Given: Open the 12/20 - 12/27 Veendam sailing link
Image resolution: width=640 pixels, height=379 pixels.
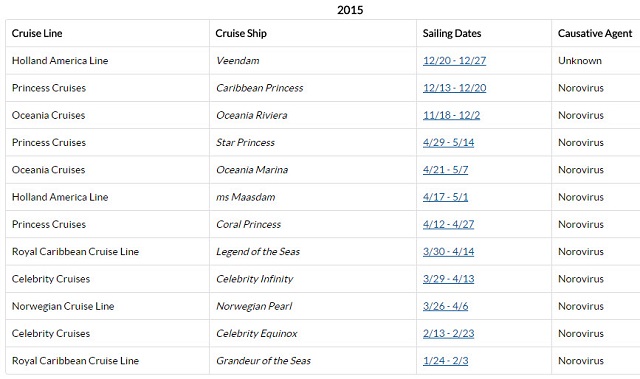Looking at the screenshot, I should [454, 61].
